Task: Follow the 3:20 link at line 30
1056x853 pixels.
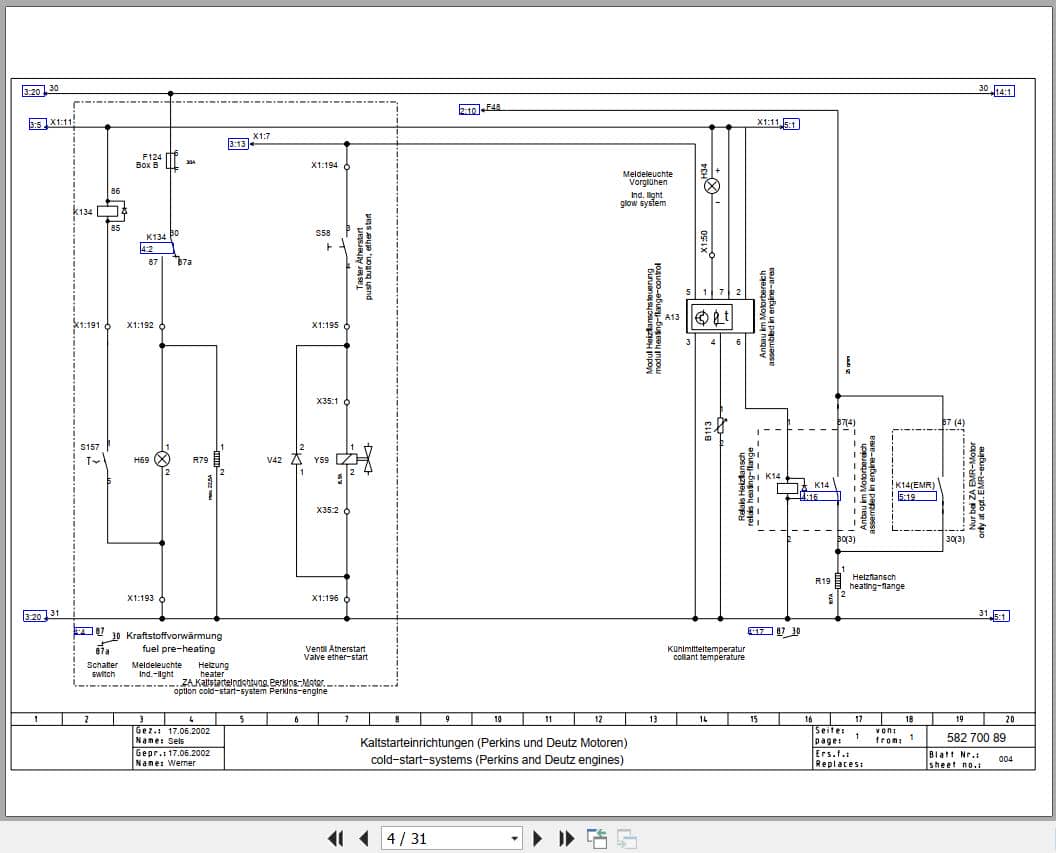Action: pos(32,92)
